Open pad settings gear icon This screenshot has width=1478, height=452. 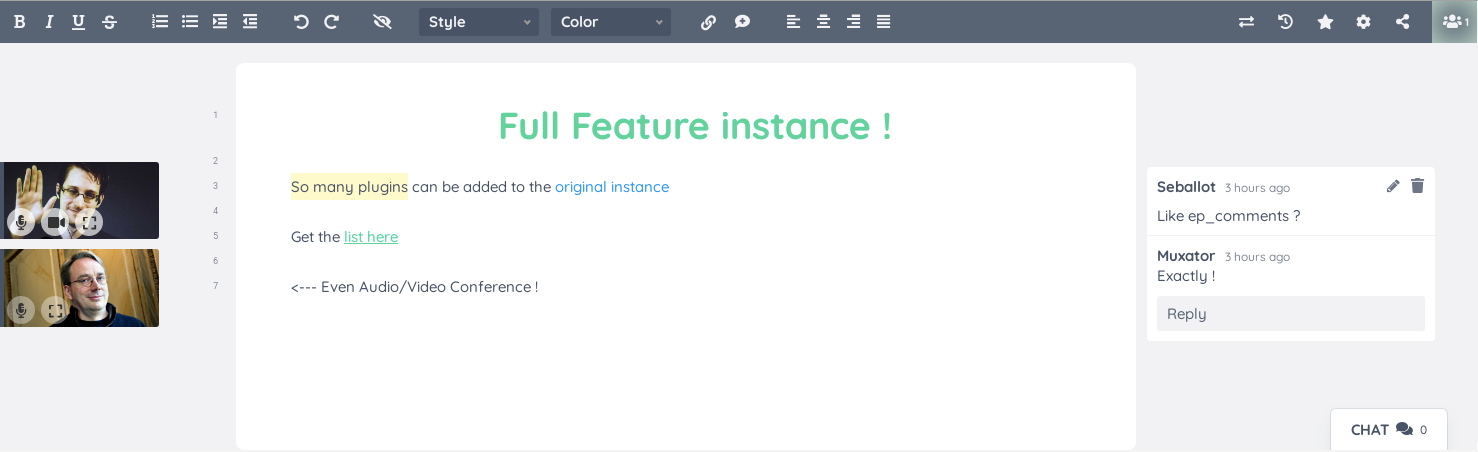point(1363,22)
